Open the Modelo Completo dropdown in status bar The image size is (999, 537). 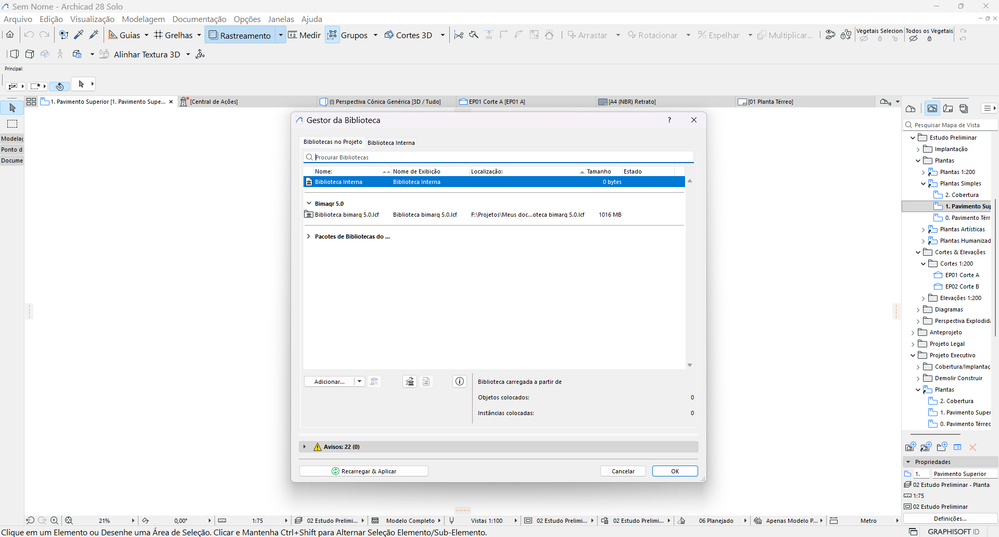coord(439,520)
